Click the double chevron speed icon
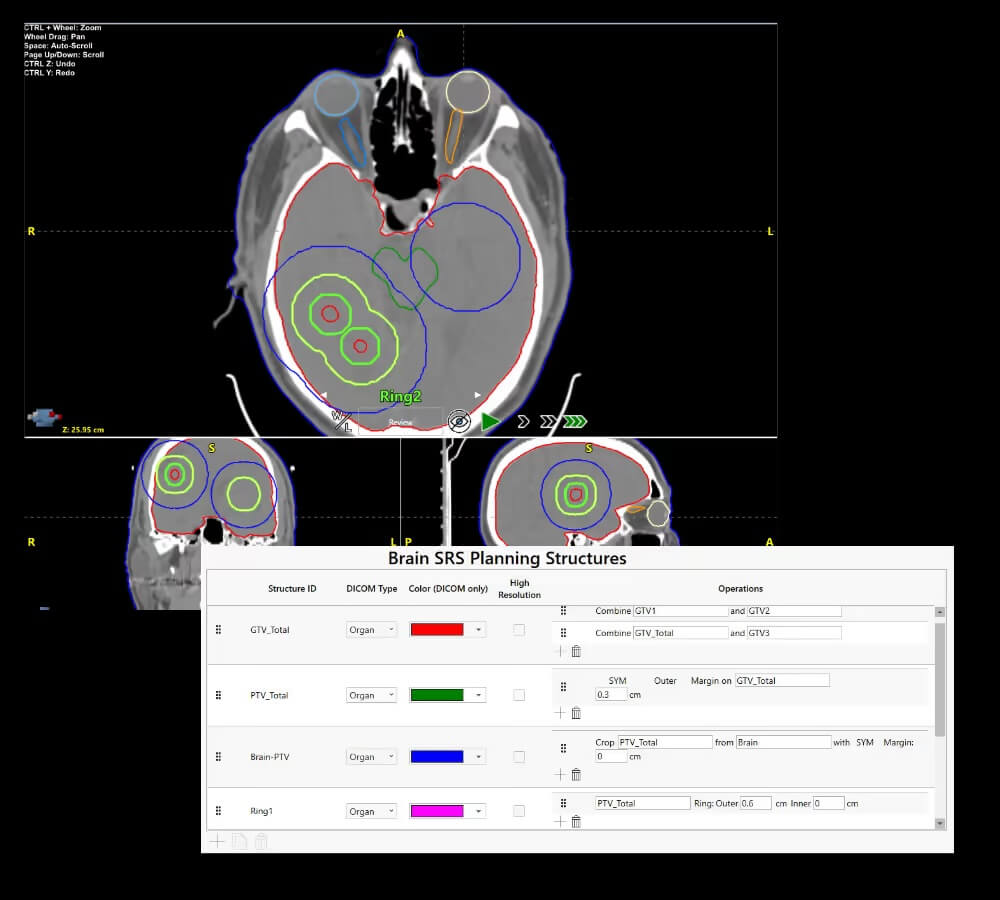This screenshot has height=900, width=1000. tap(547, 421)
